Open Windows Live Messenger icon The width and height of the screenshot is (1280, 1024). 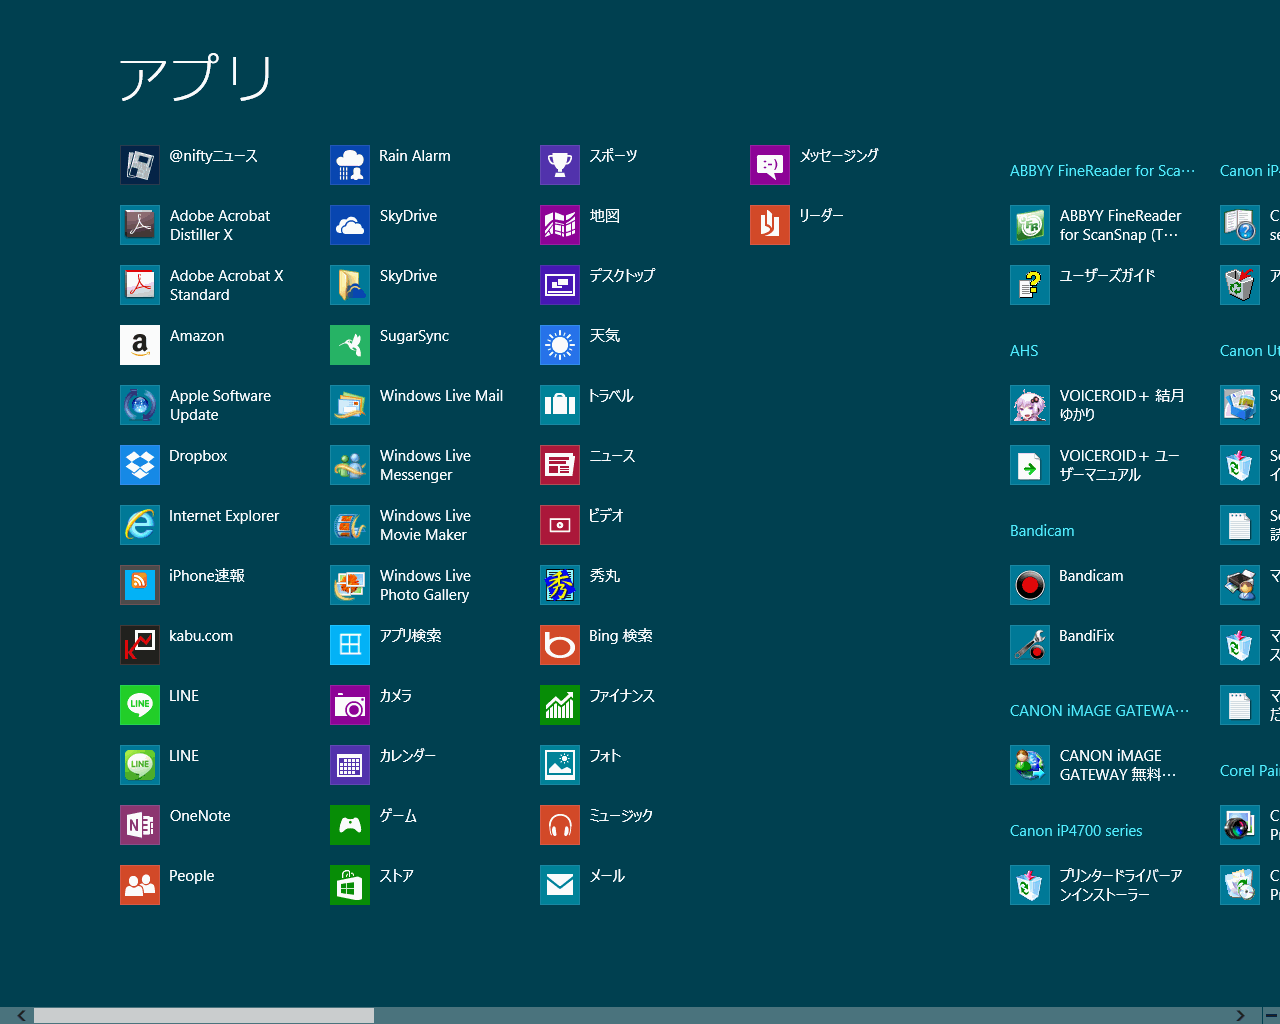(350, 465)
